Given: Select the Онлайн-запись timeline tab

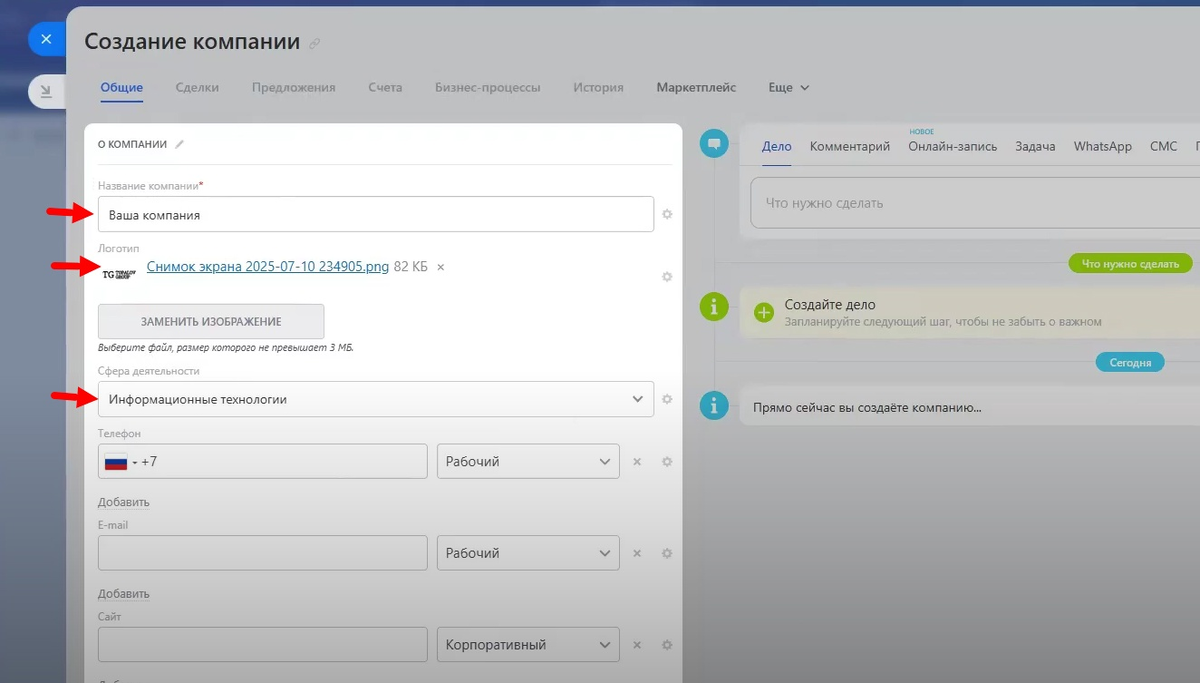Looking at the screenshot, I should click(x=953, y=146).
